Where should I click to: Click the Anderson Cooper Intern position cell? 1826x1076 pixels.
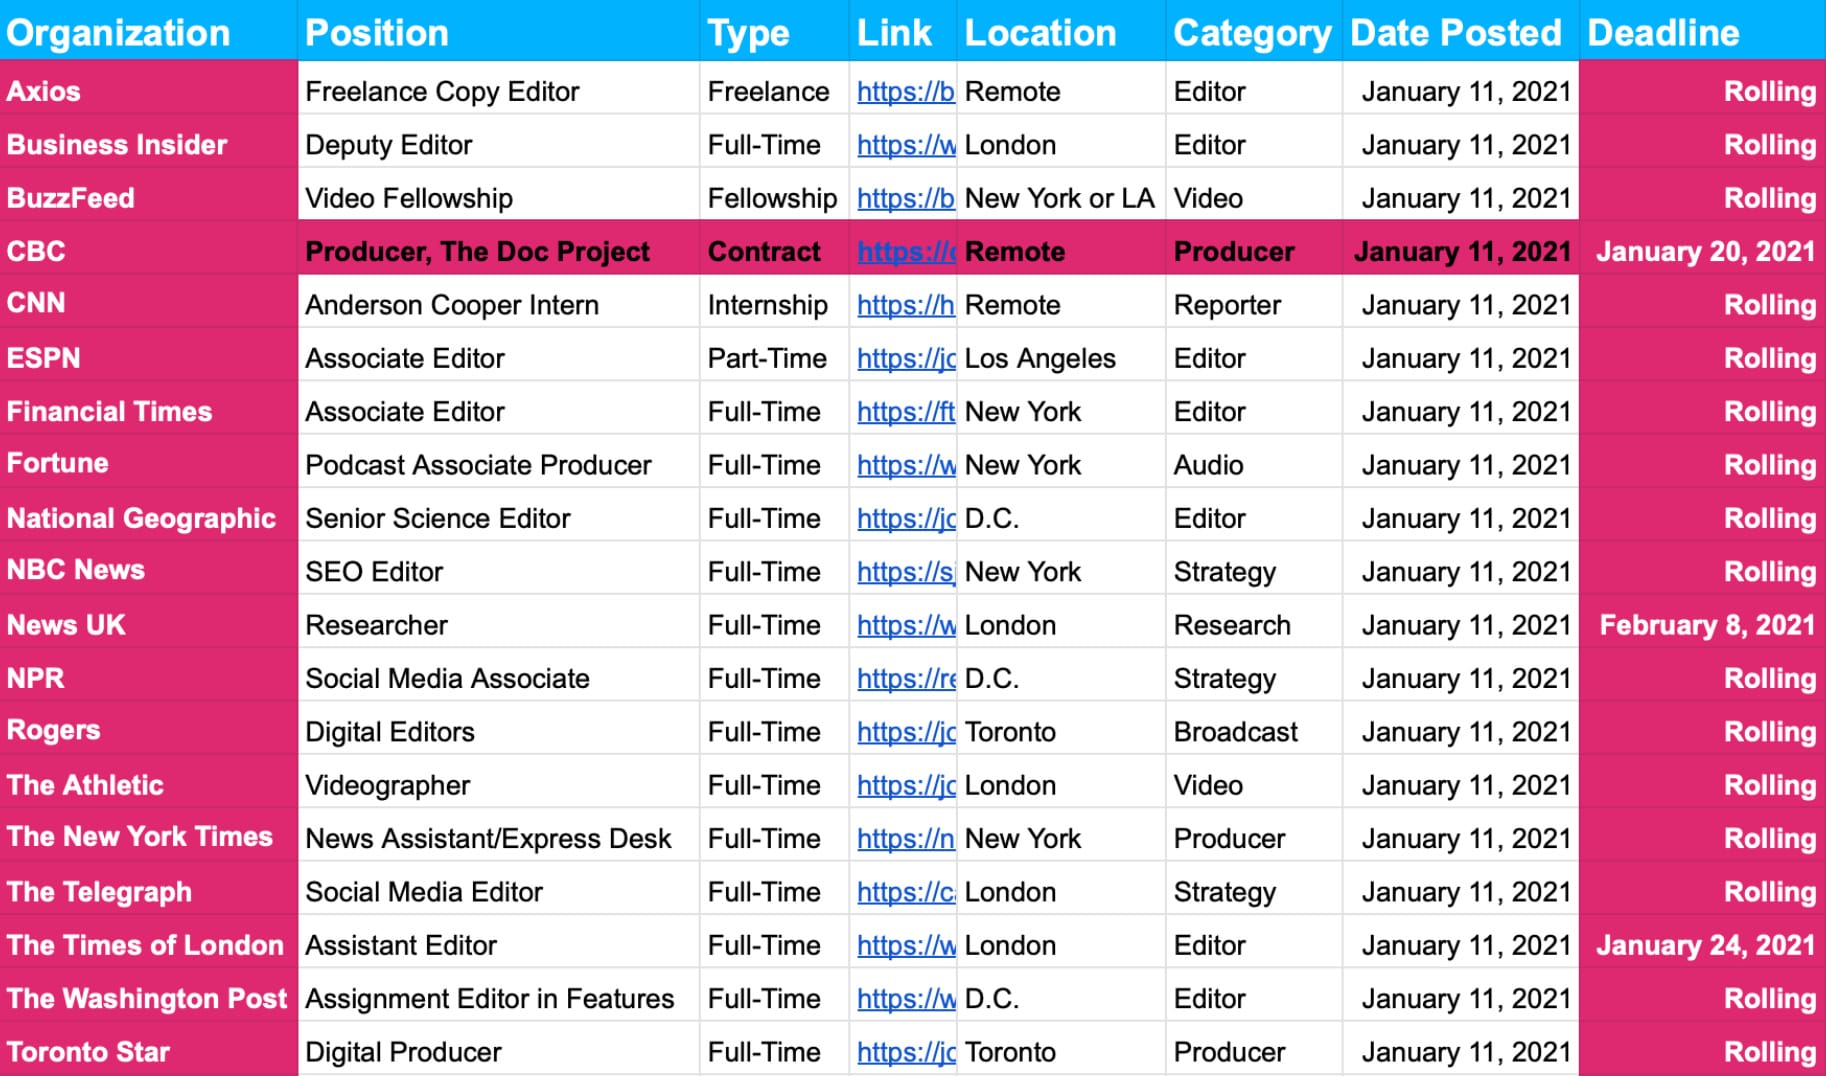pyautogui.click(x=452, y=305)
